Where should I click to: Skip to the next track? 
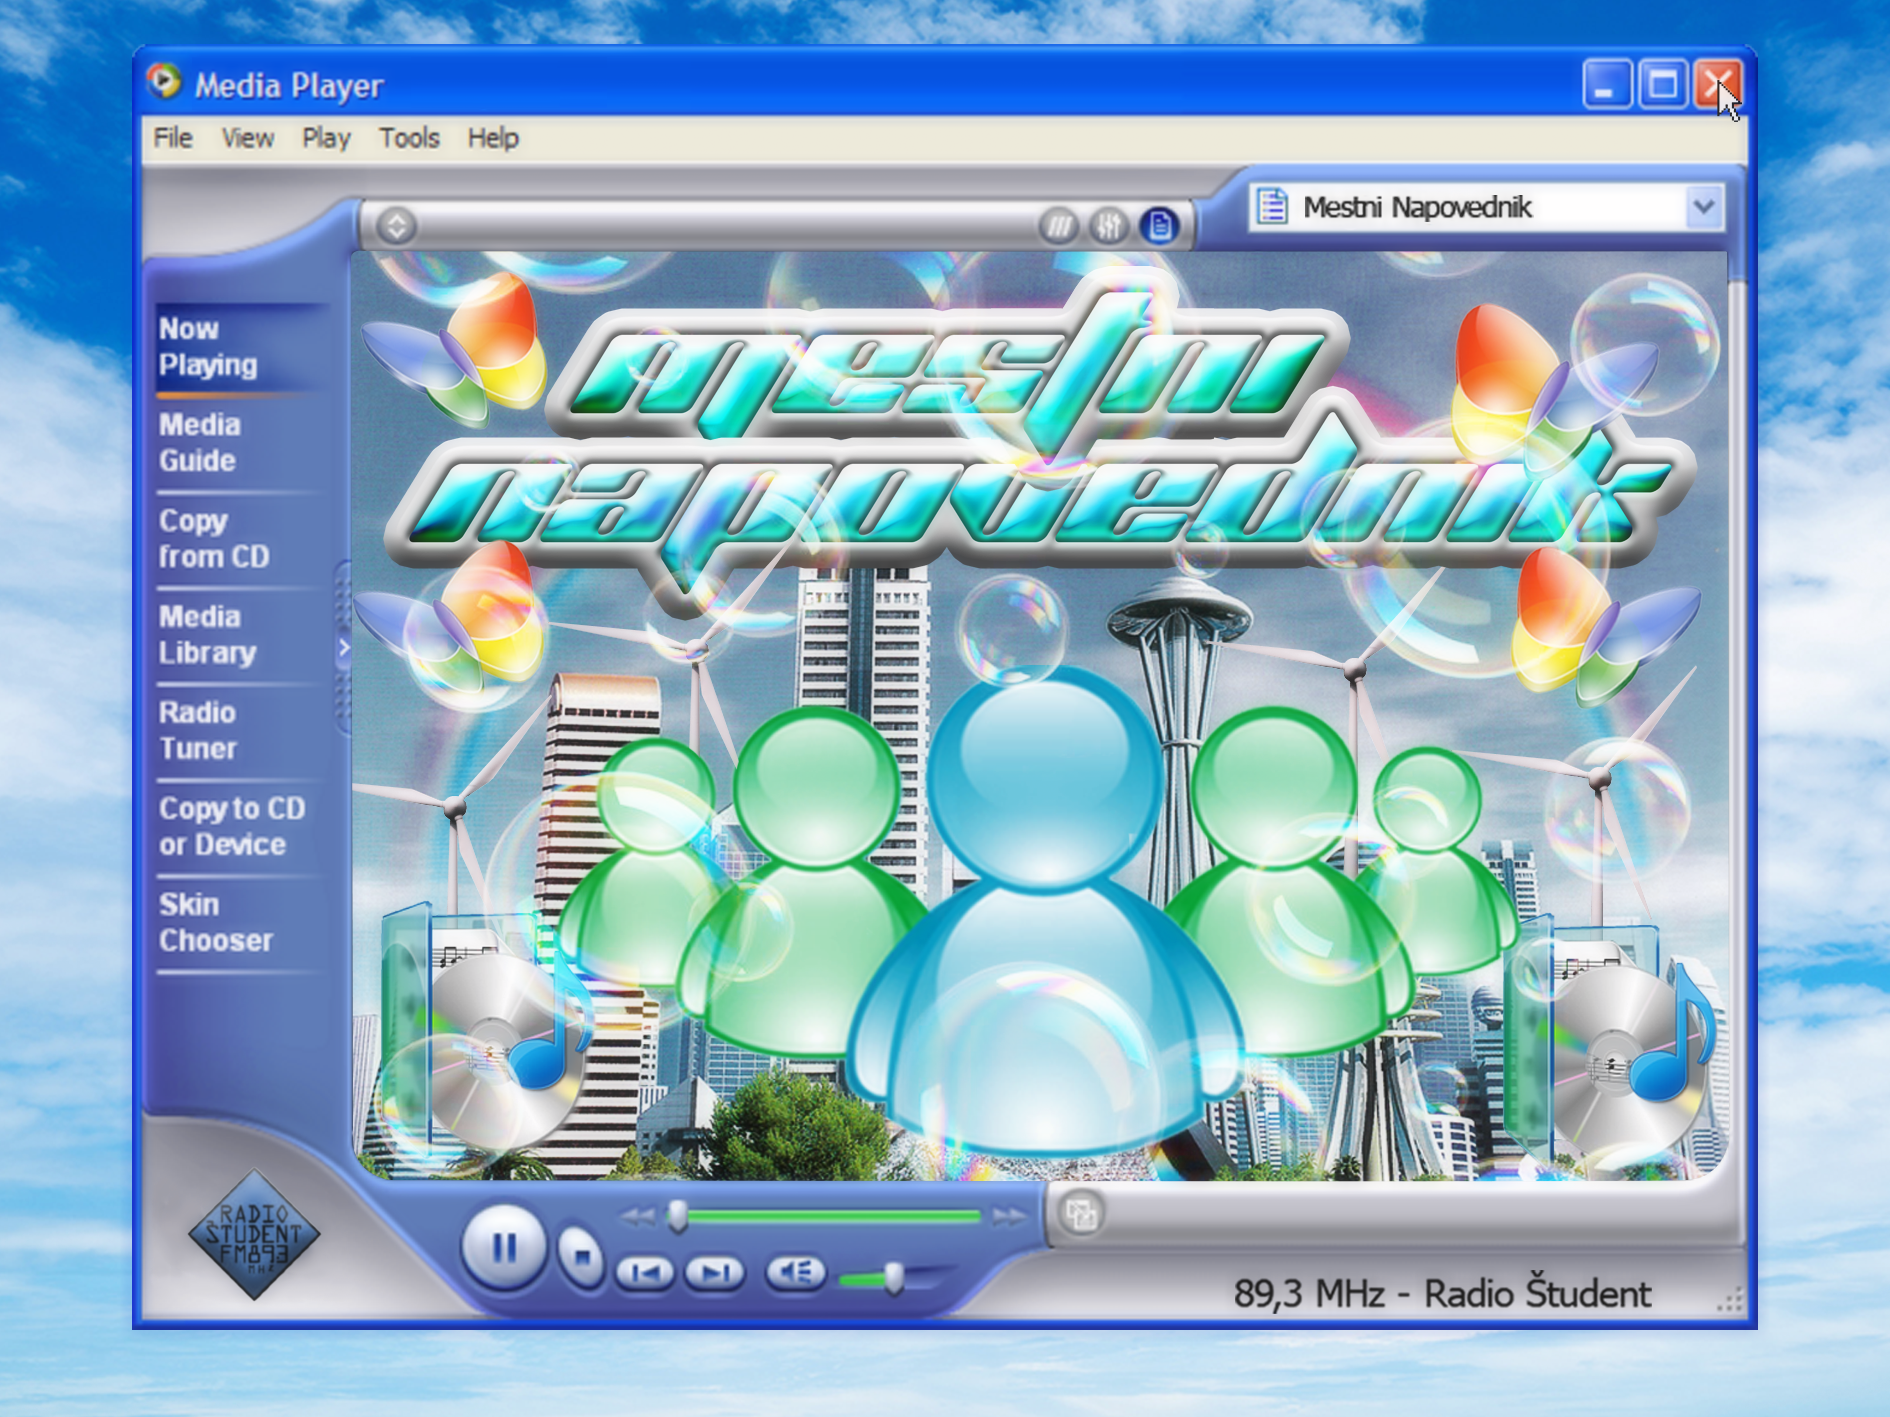[715, 1273]
